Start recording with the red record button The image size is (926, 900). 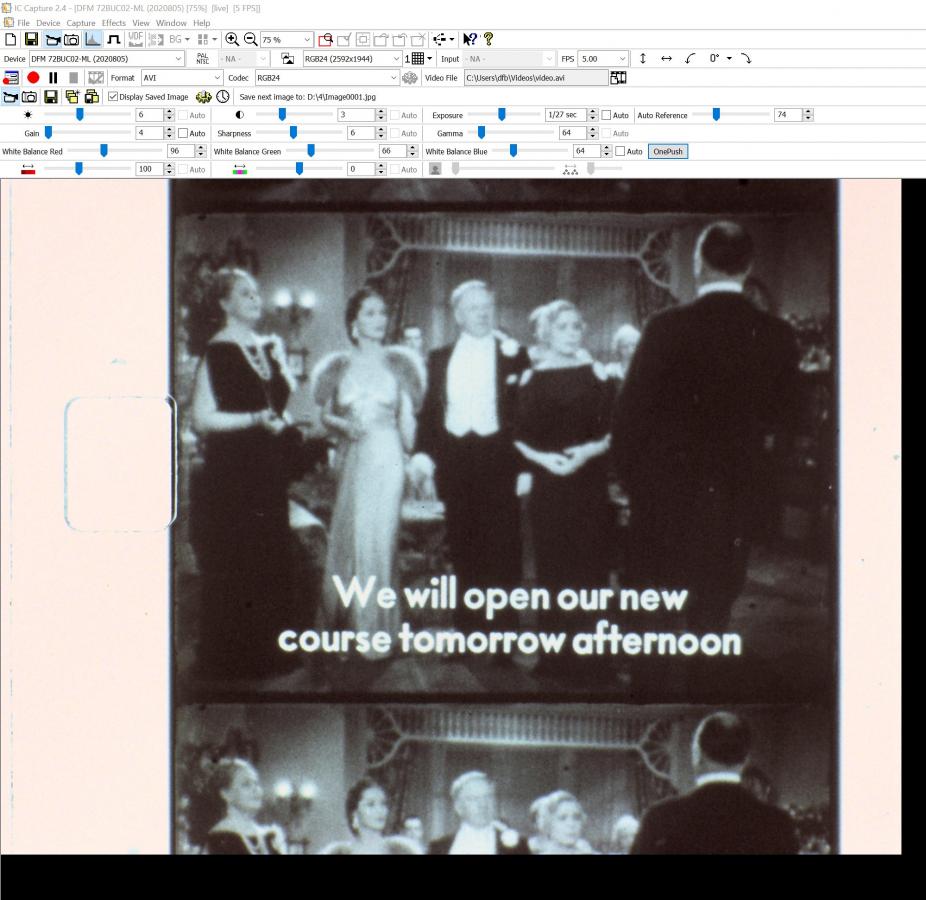(x=33, y=77)
